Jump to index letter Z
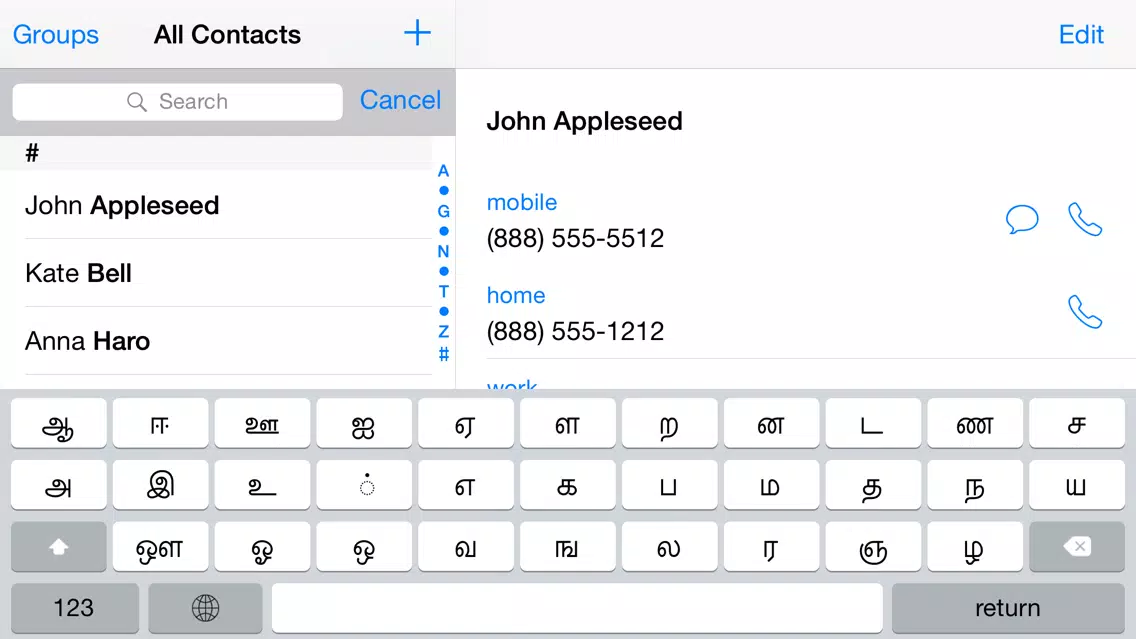The width and height of the screenshot is (1136, 639). pyautogui.click(x=443, y=332)
